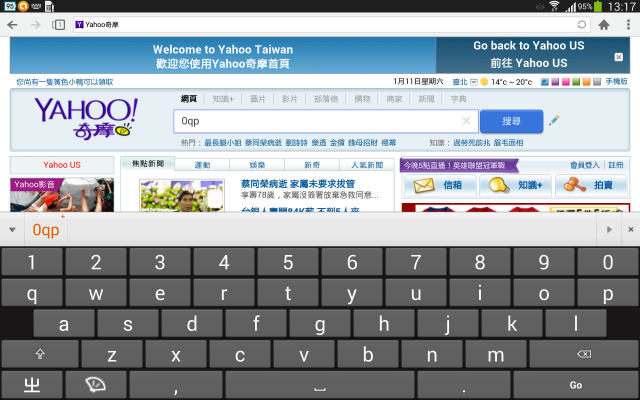Pick the 0qp candidate suggestion
This screenshot has height=400, width=640.
(46, 230)
